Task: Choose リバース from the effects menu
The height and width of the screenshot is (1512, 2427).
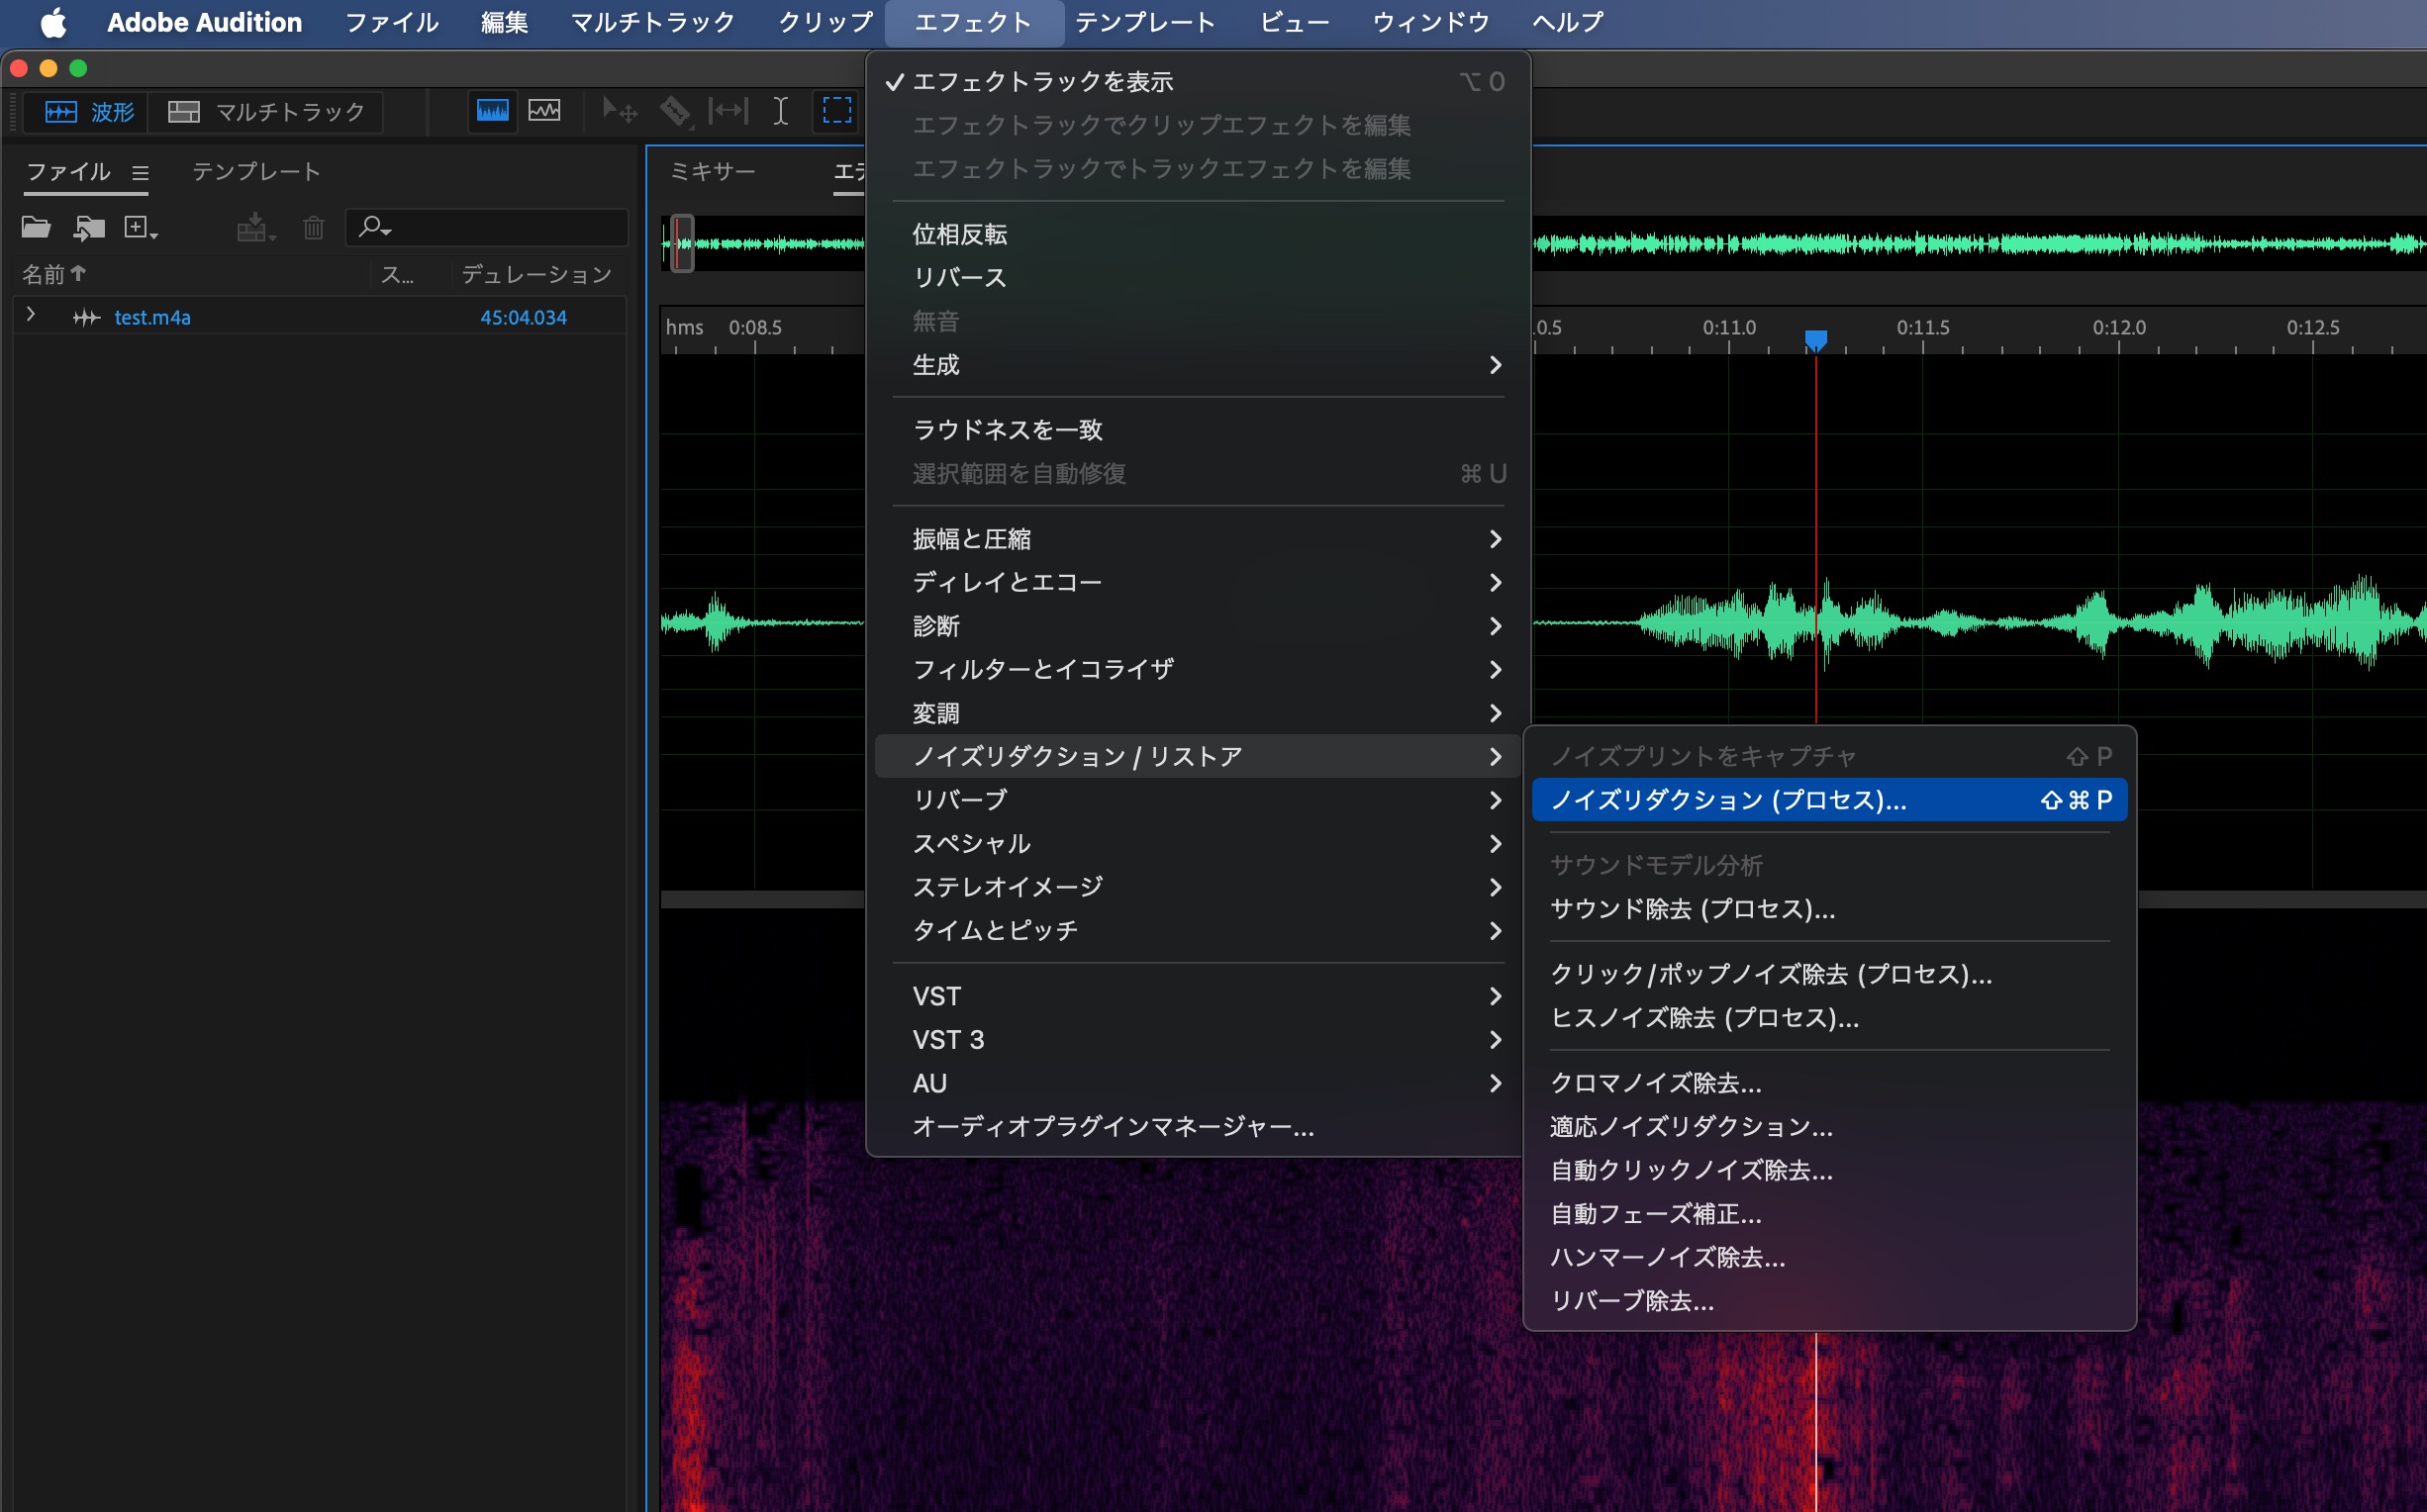Action: (1197, 278)
